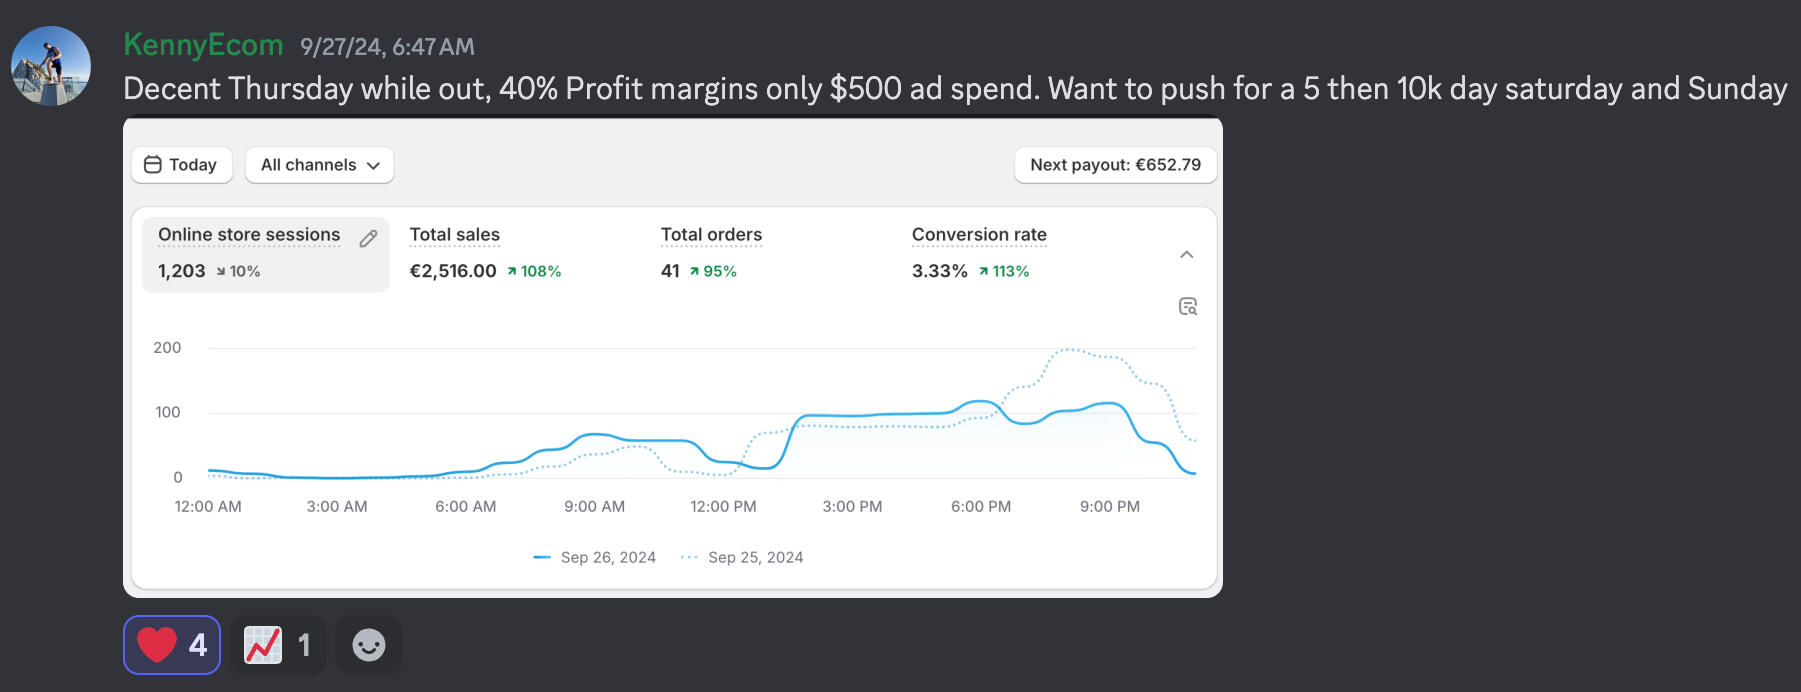The width and height of the screenshot is (1801, 692).
Task: Click the Next payout €652.79 button
Action: point(1115,165)
